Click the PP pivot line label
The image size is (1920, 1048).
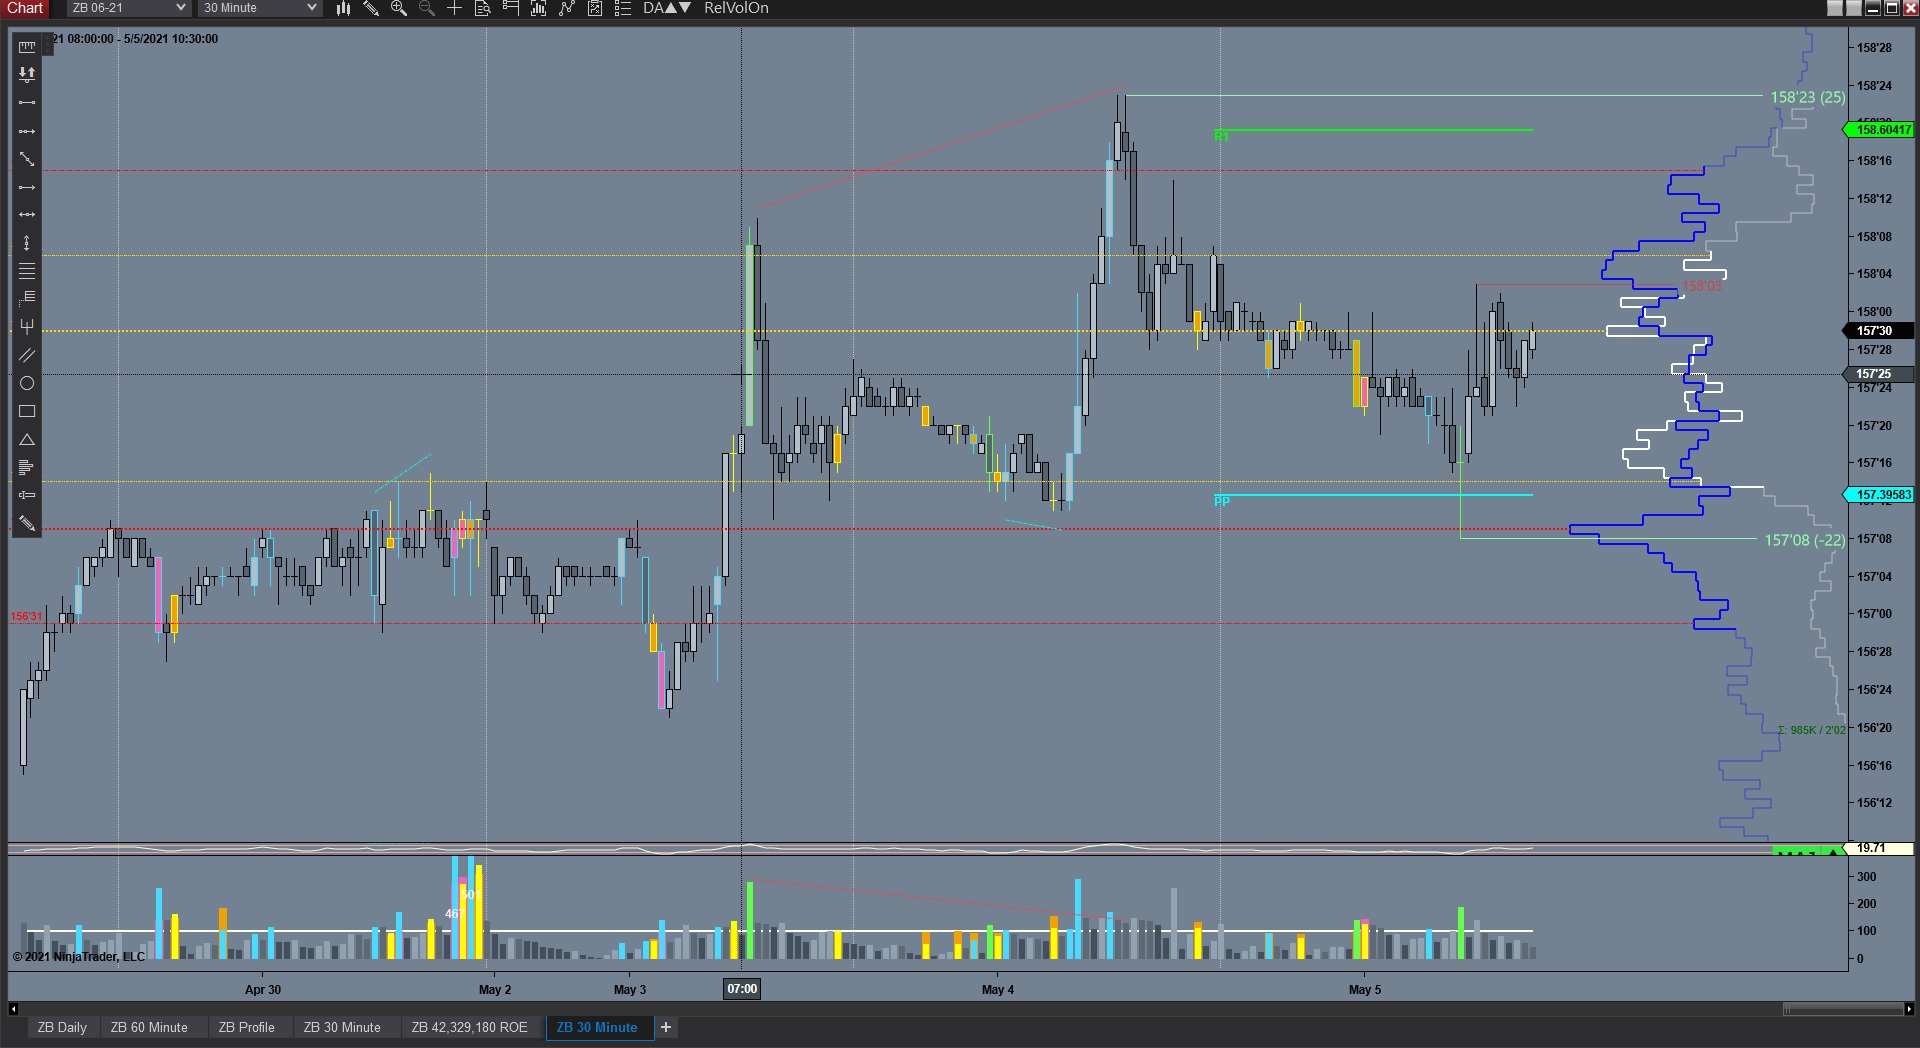pos(1221,501)
